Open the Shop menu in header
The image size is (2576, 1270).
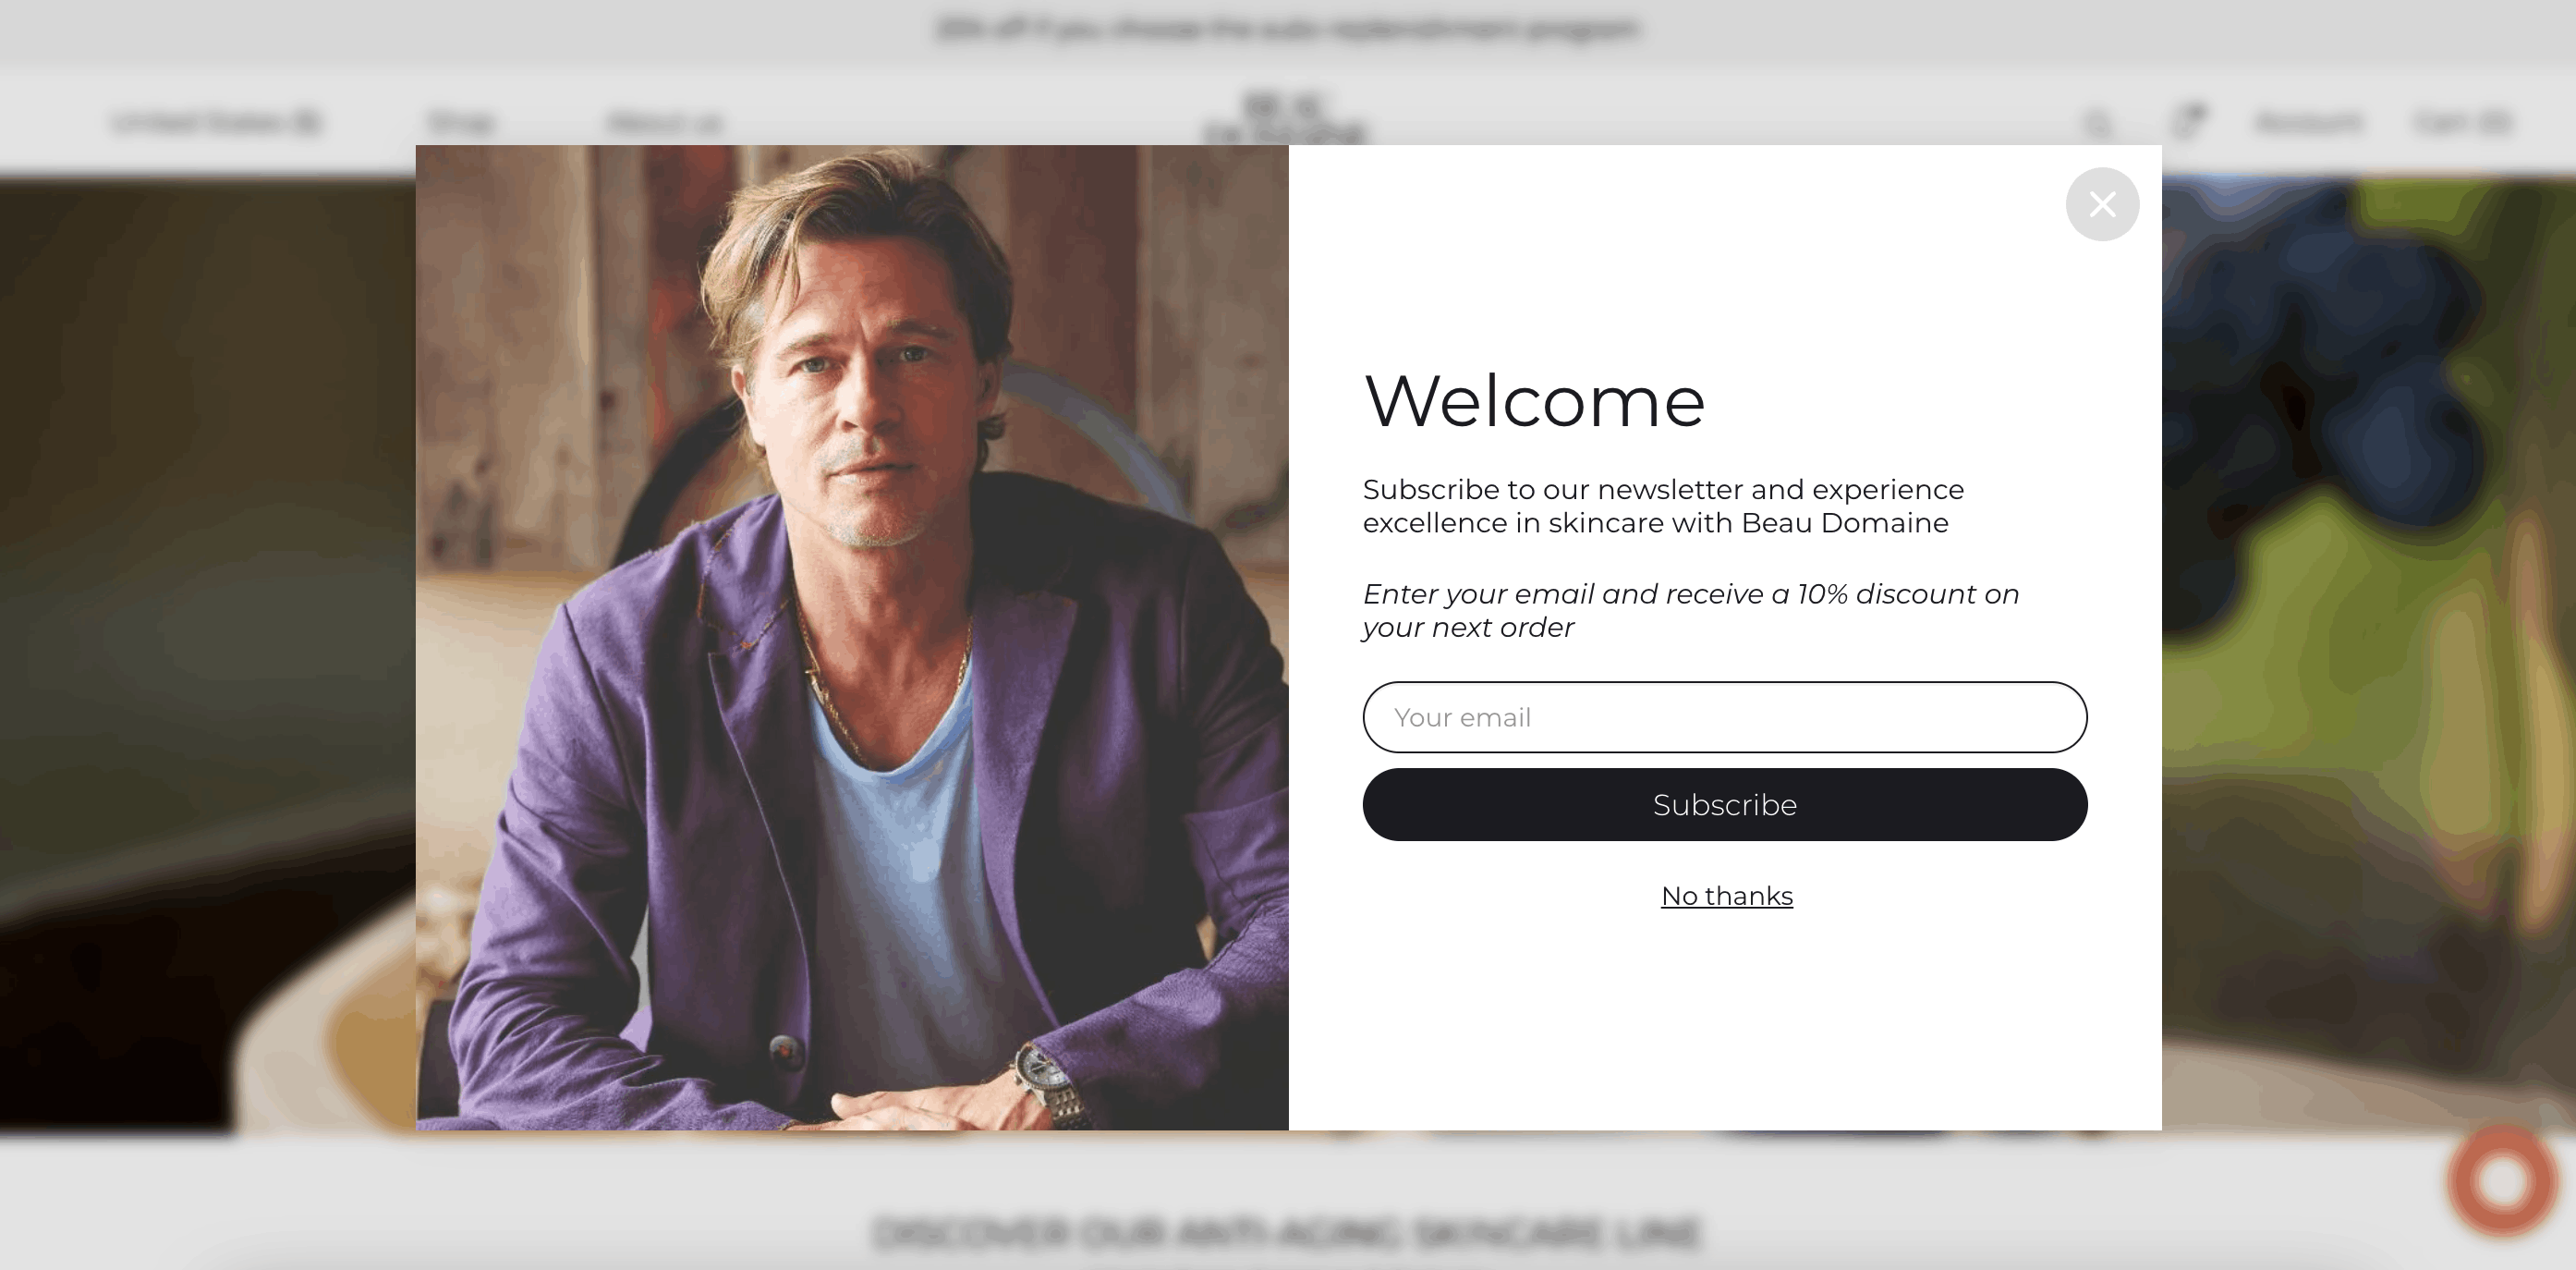pos(461,123)
